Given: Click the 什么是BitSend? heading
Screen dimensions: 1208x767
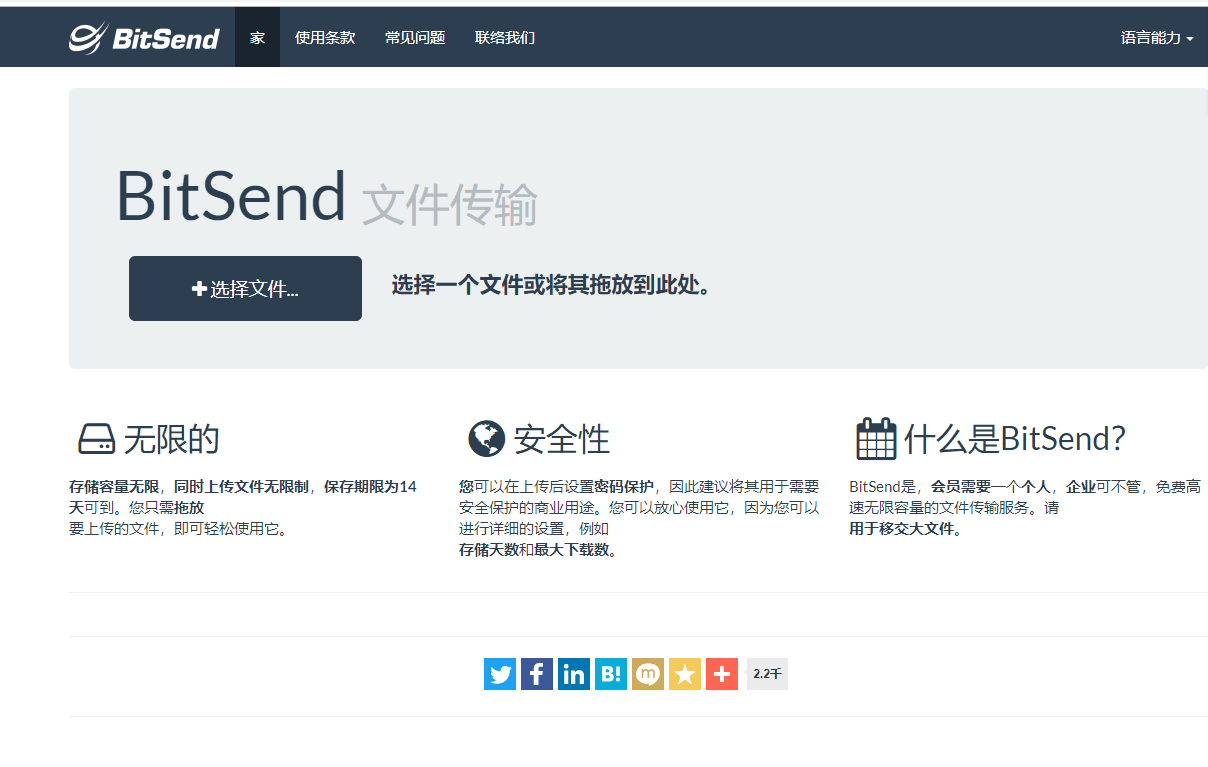Looking at the screenshot, I should point(1015,439).
